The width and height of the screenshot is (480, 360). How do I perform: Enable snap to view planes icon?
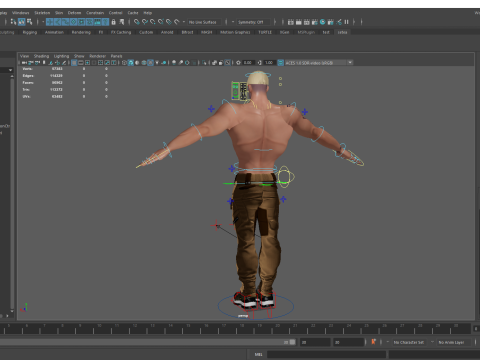(168, 22)
